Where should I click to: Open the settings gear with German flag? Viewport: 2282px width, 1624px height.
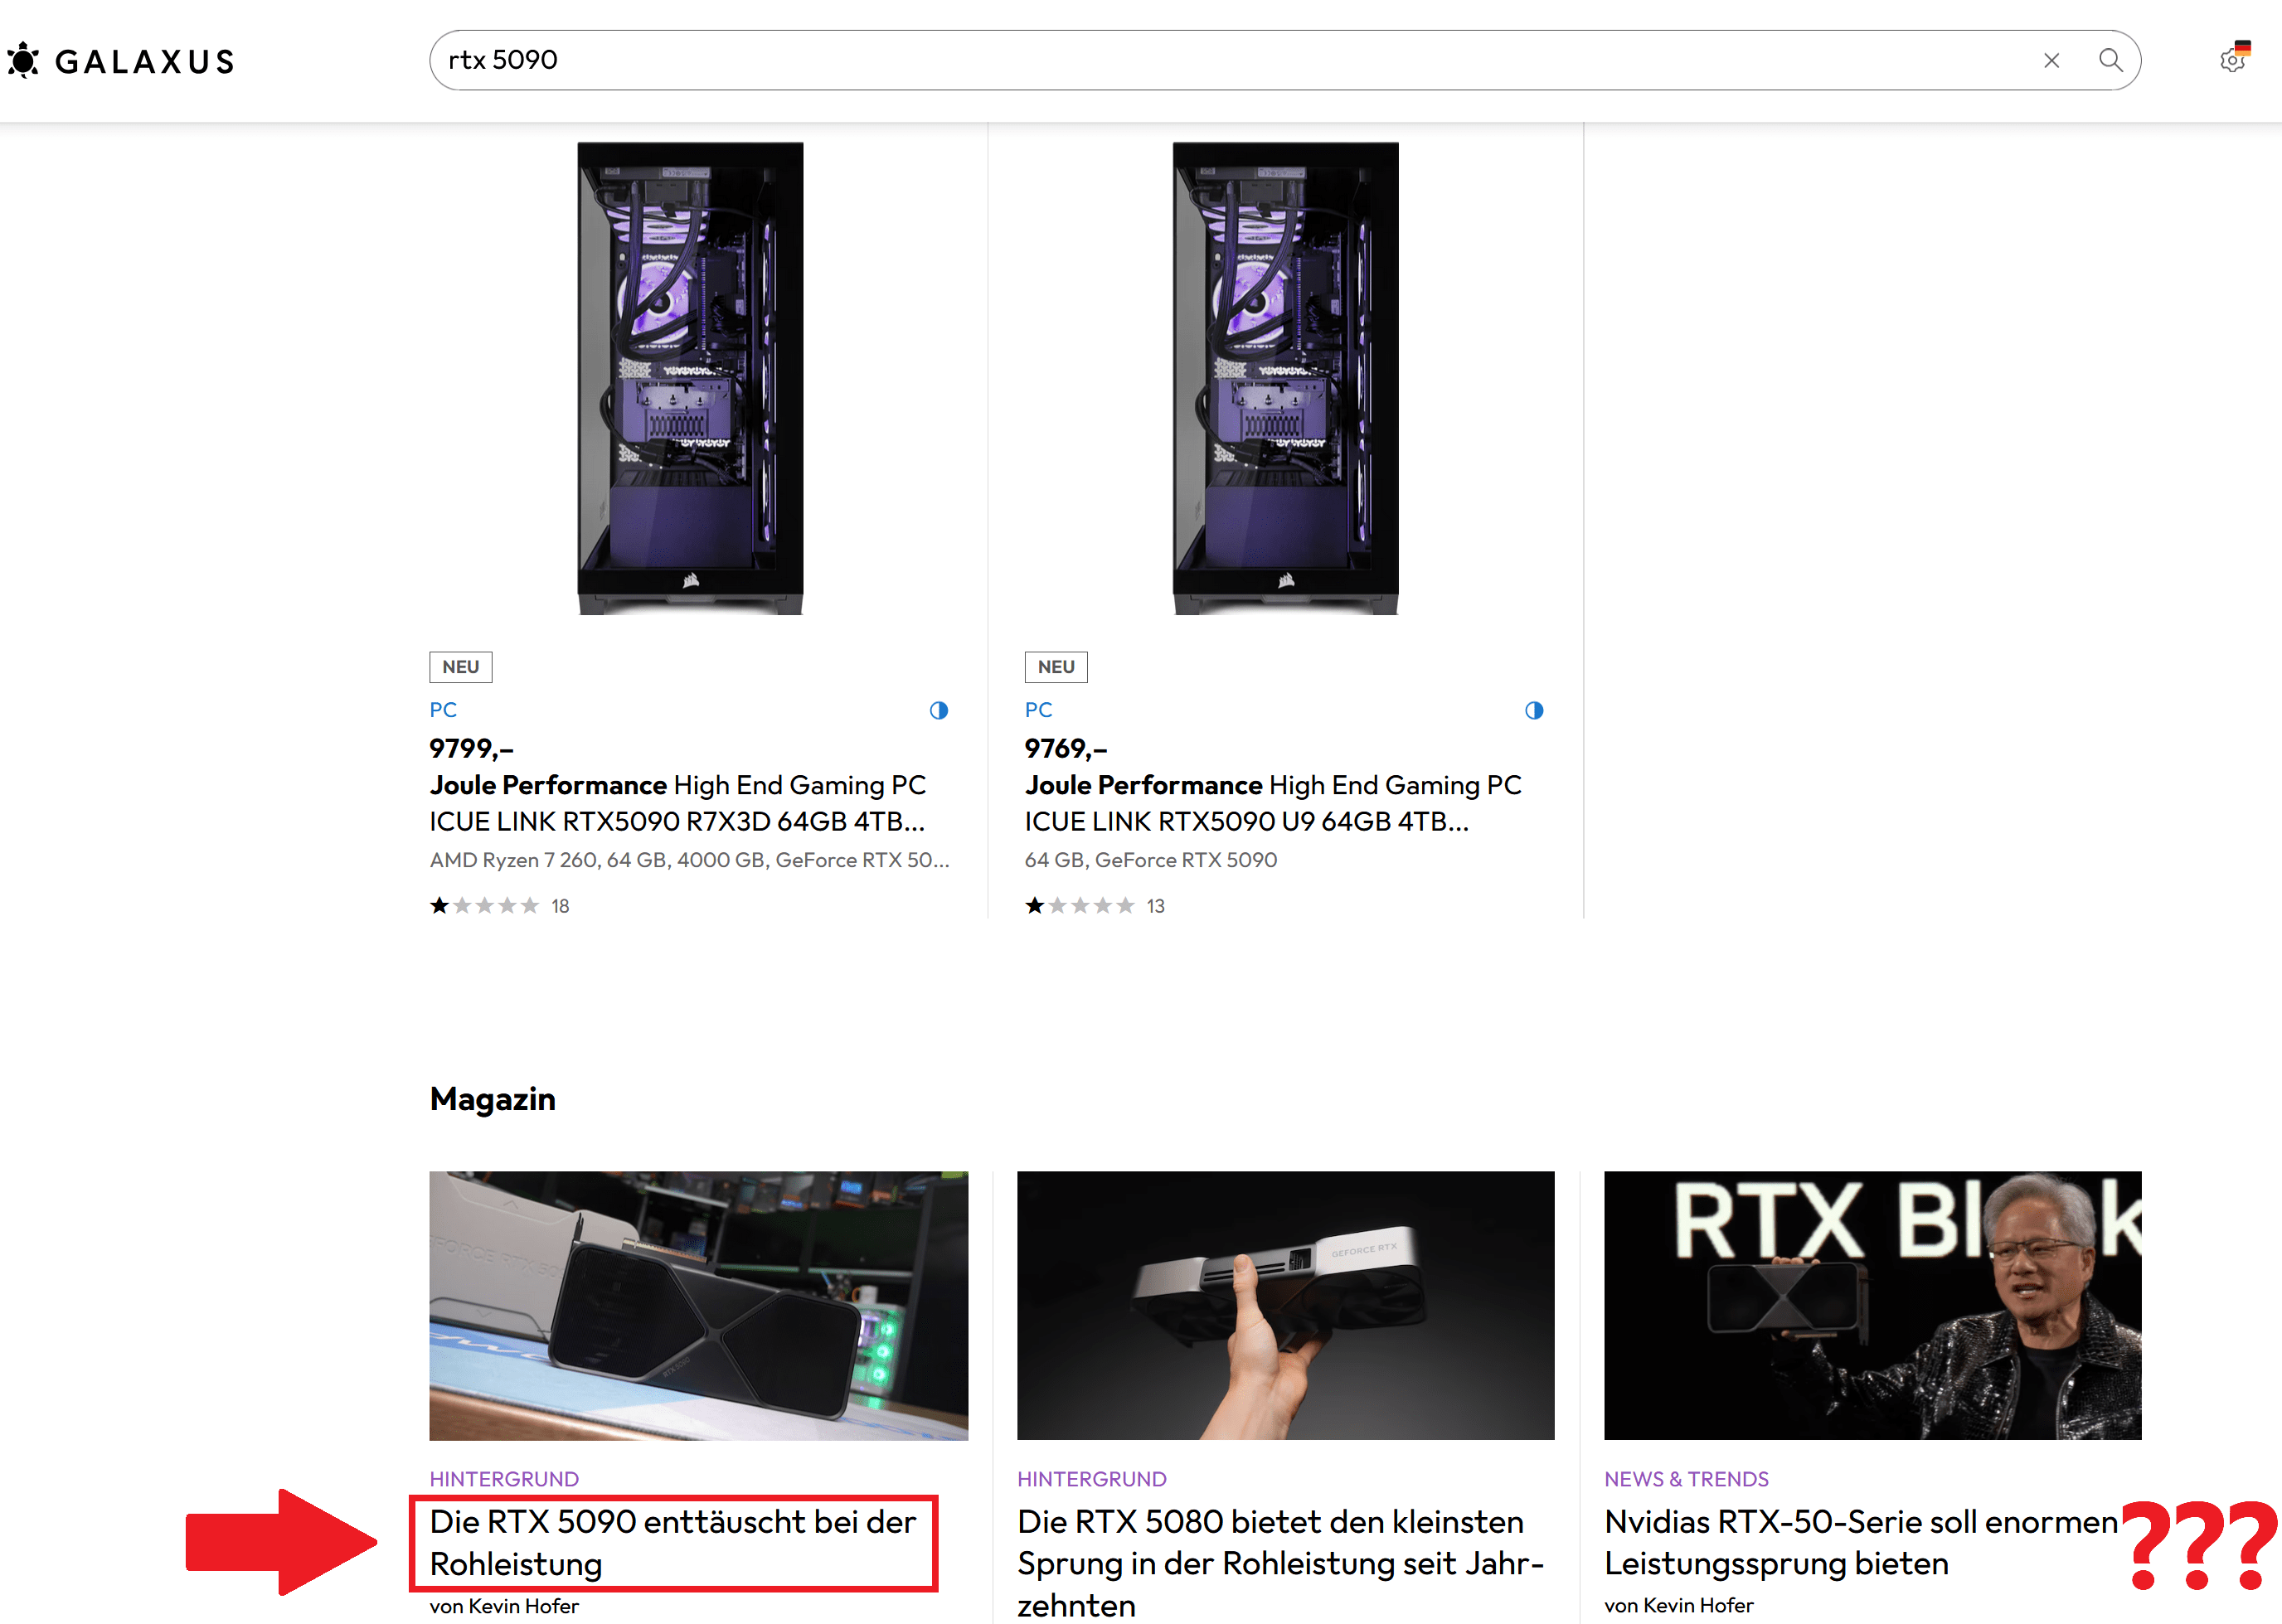(2233, 59)
